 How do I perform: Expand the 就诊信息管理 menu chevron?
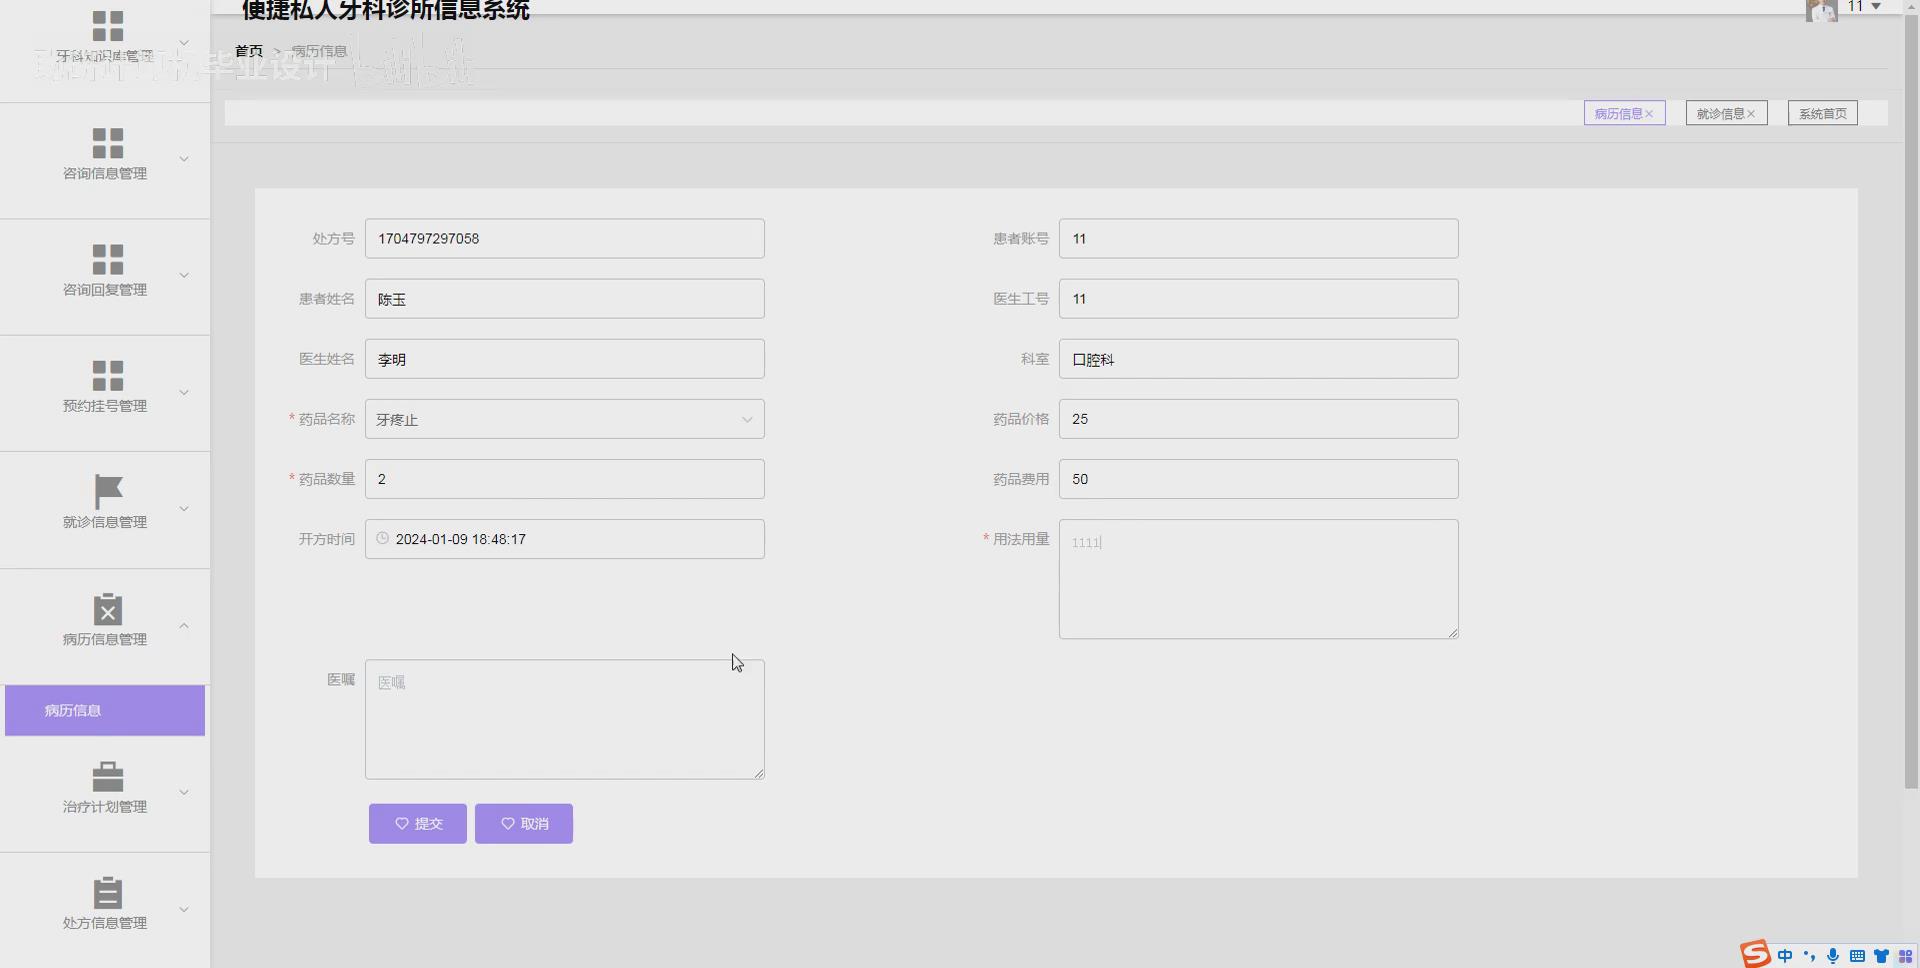point(184,509)
